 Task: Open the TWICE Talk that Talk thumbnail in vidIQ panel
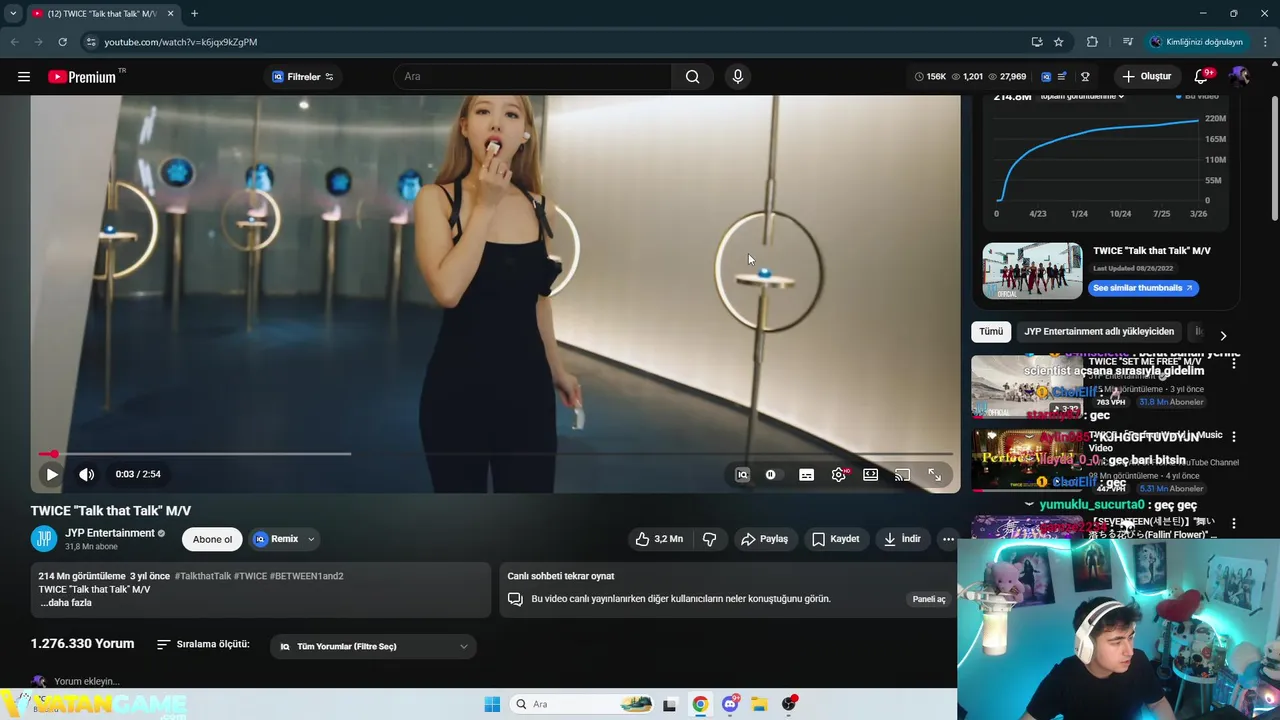[x=1032, y=271]
